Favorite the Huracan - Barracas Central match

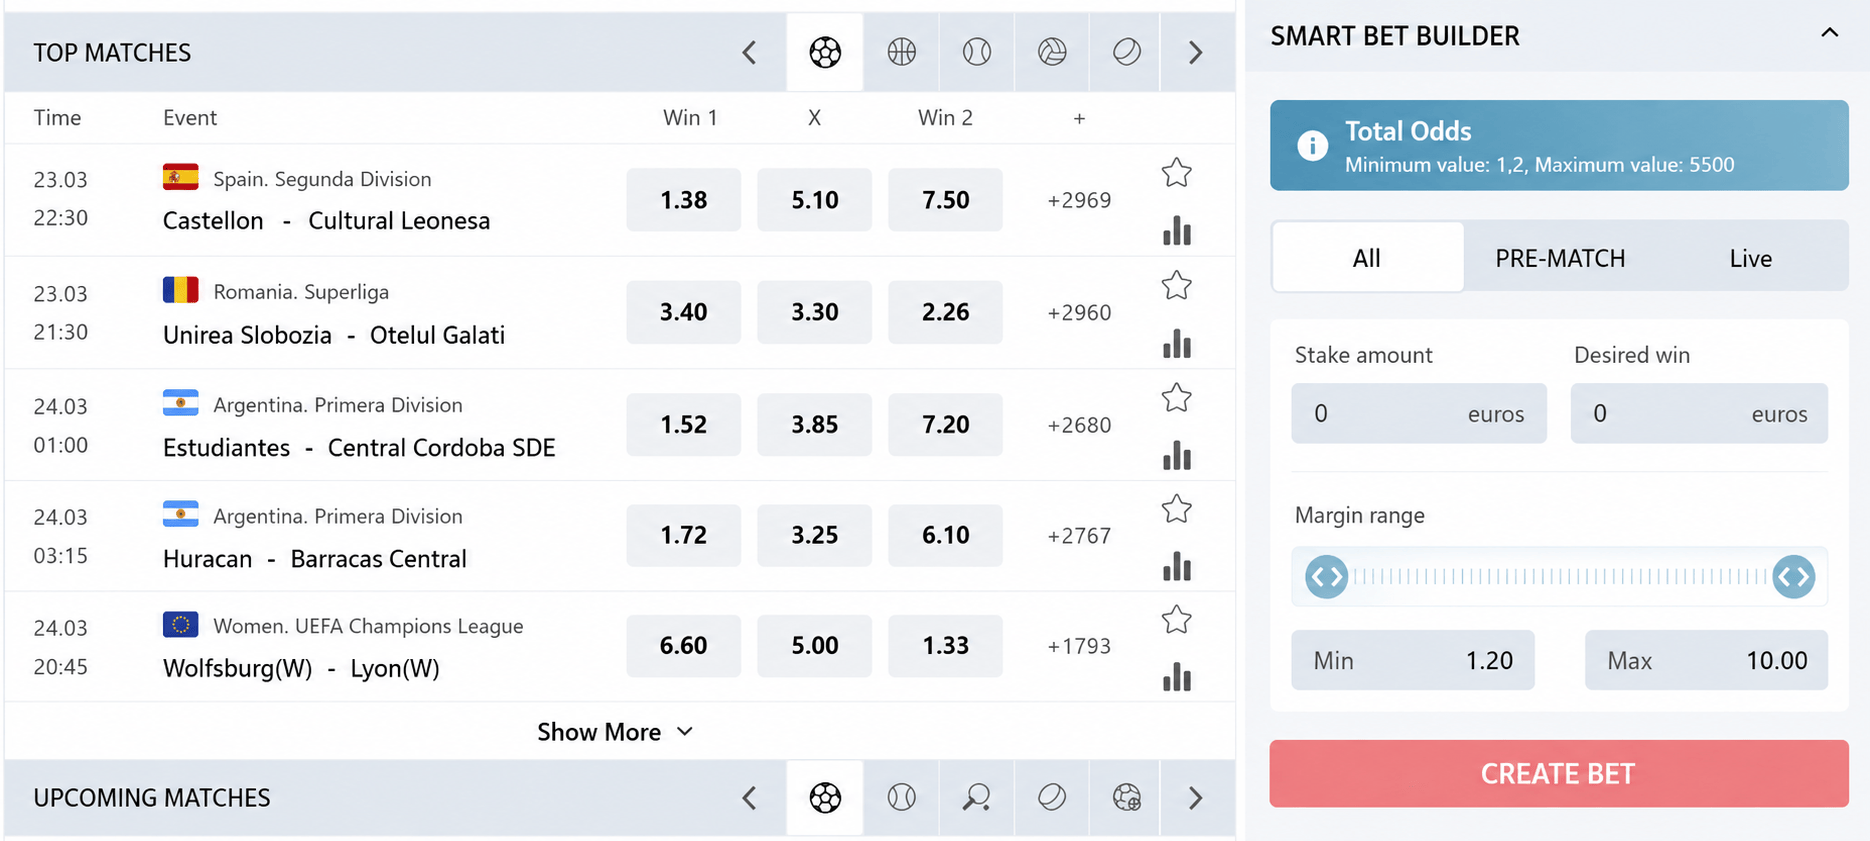click(1177, 509)
